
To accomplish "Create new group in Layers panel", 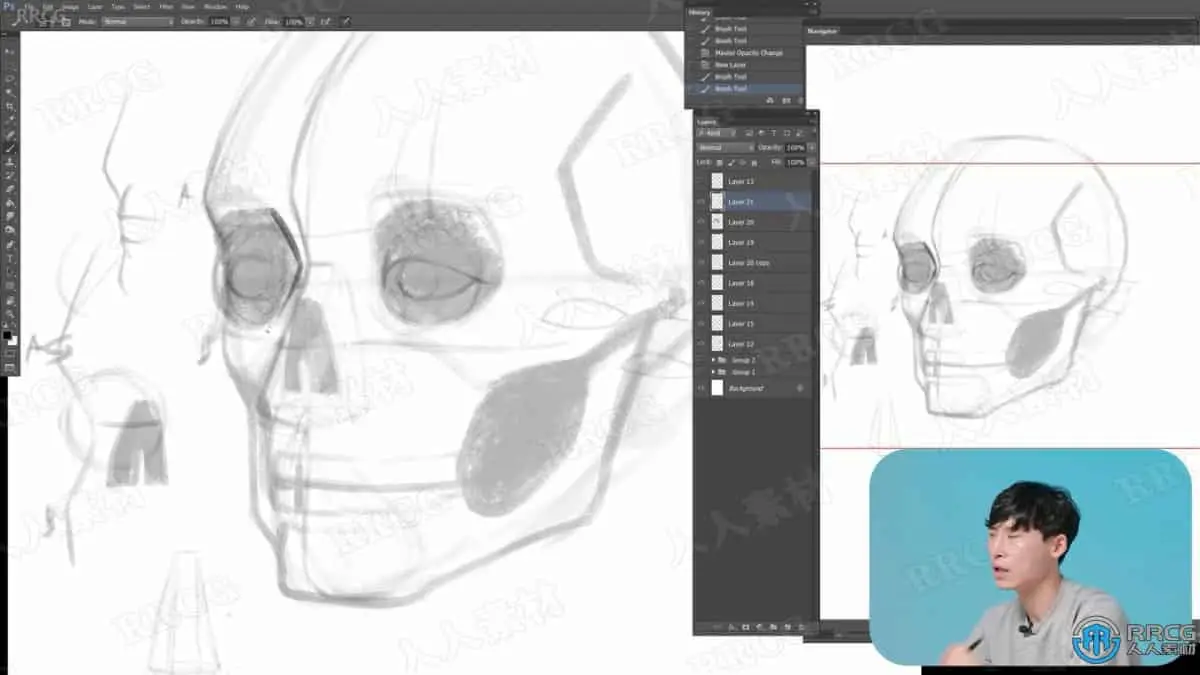I will [773, 627].
